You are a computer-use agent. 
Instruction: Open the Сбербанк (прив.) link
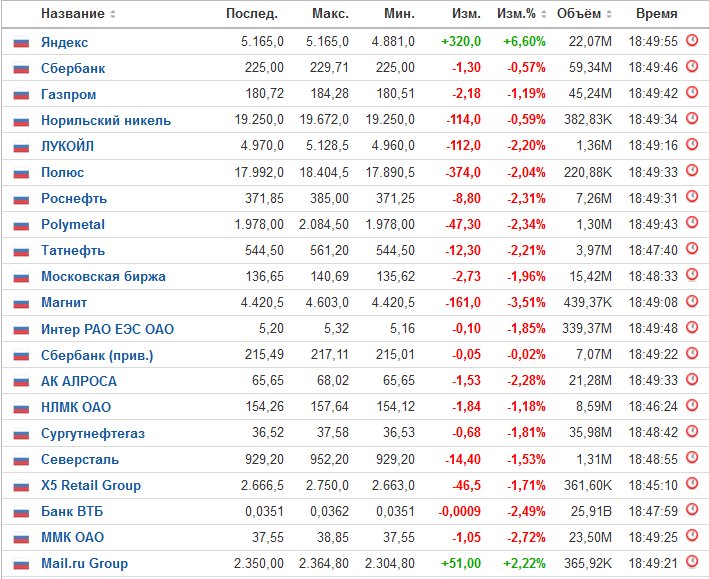97,355
